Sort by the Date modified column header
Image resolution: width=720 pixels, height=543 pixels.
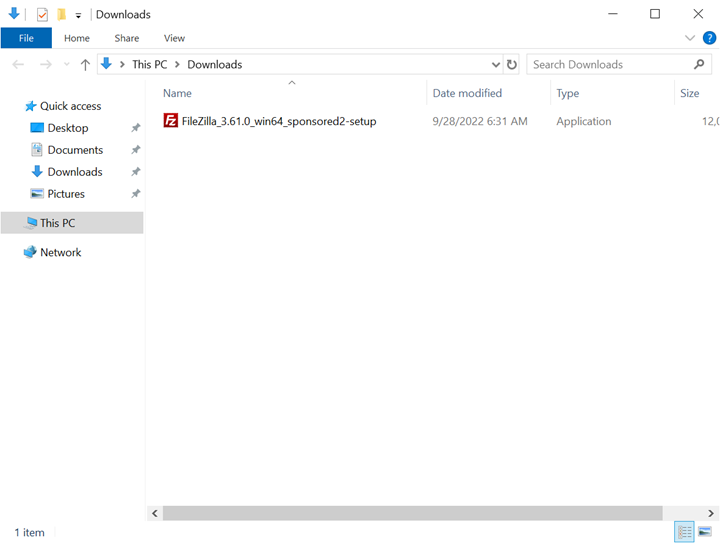[467, 93]
